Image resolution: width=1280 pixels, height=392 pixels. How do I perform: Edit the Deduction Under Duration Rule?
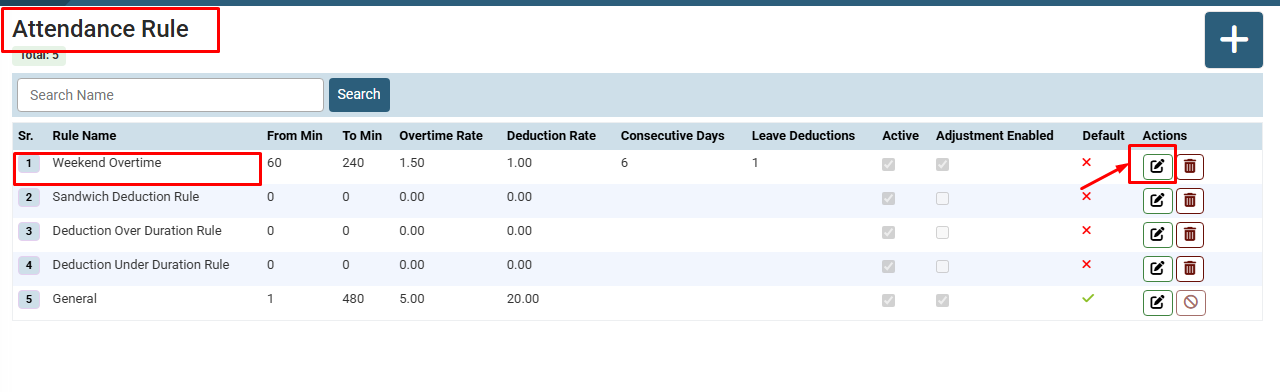point(1157,269)
